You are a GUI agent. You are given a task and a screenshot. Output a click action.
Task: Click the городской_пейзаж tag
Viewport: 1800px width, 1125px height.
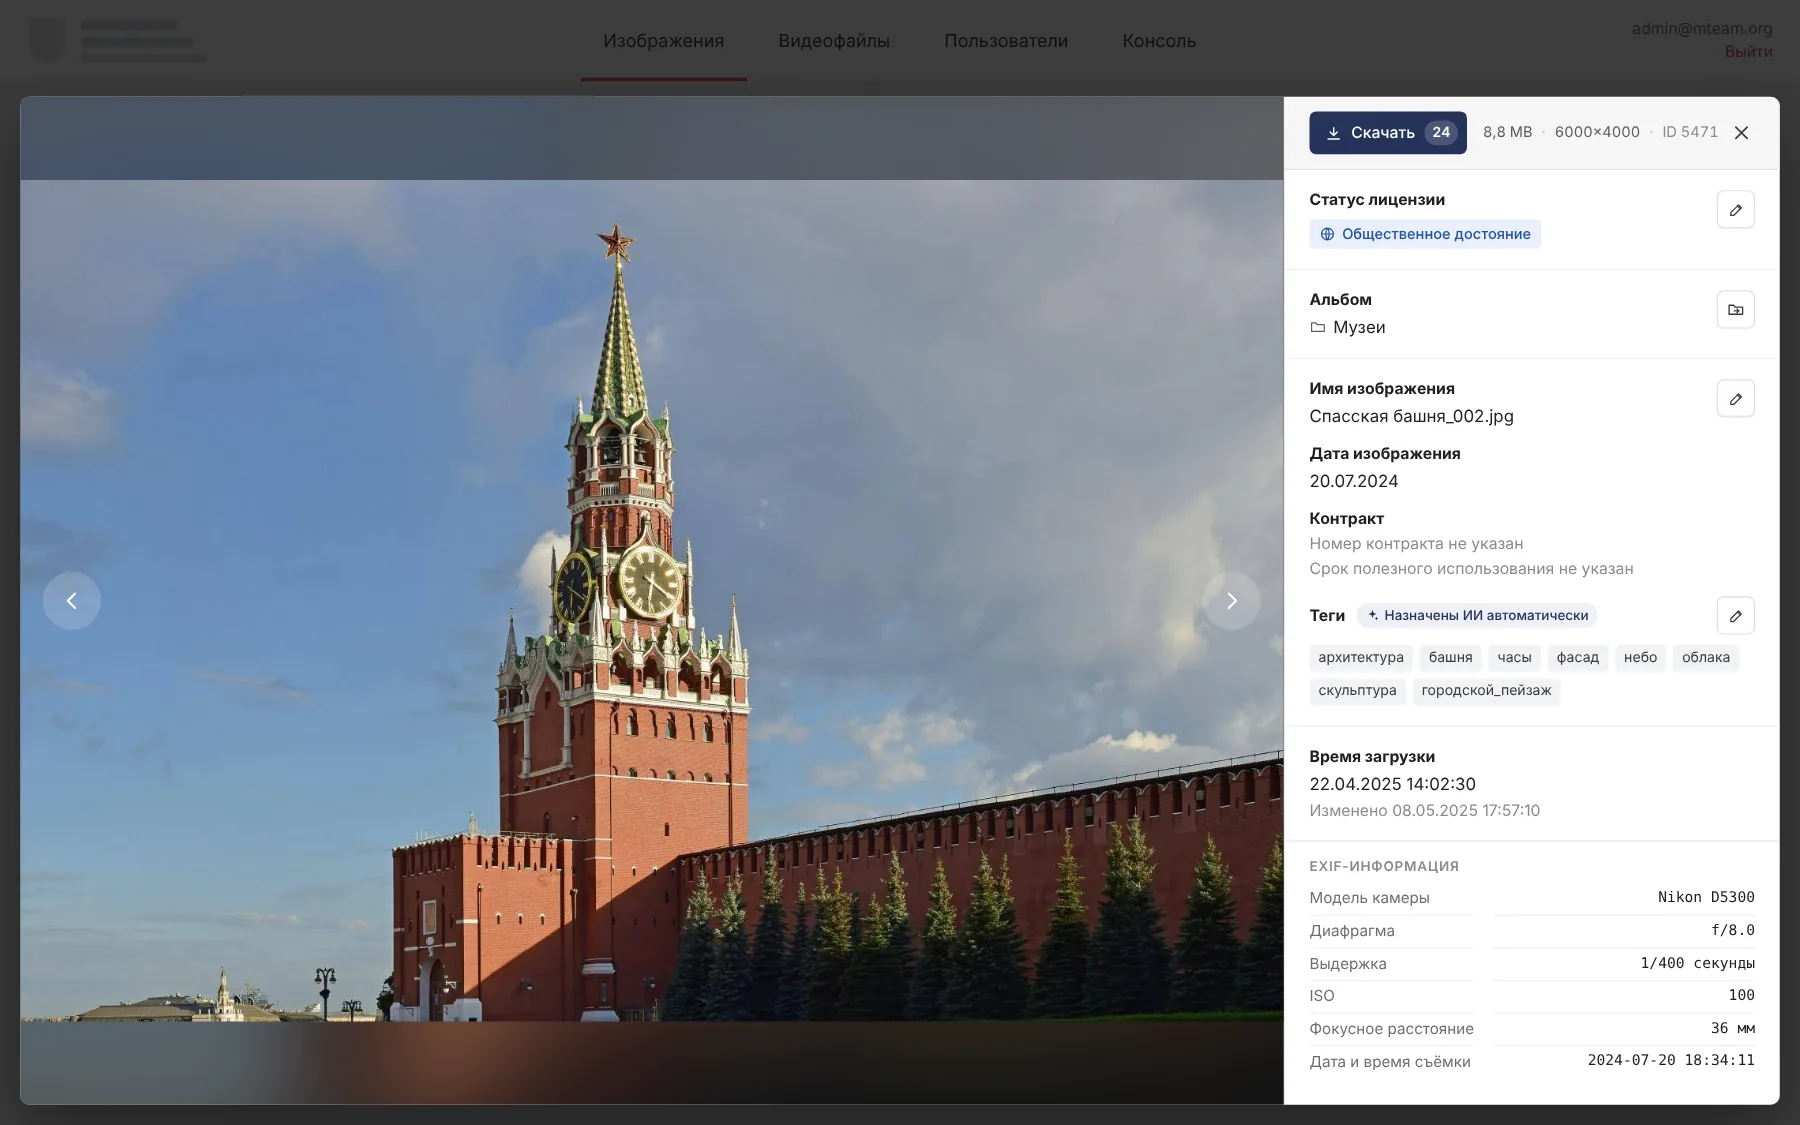click(1486, 691)
